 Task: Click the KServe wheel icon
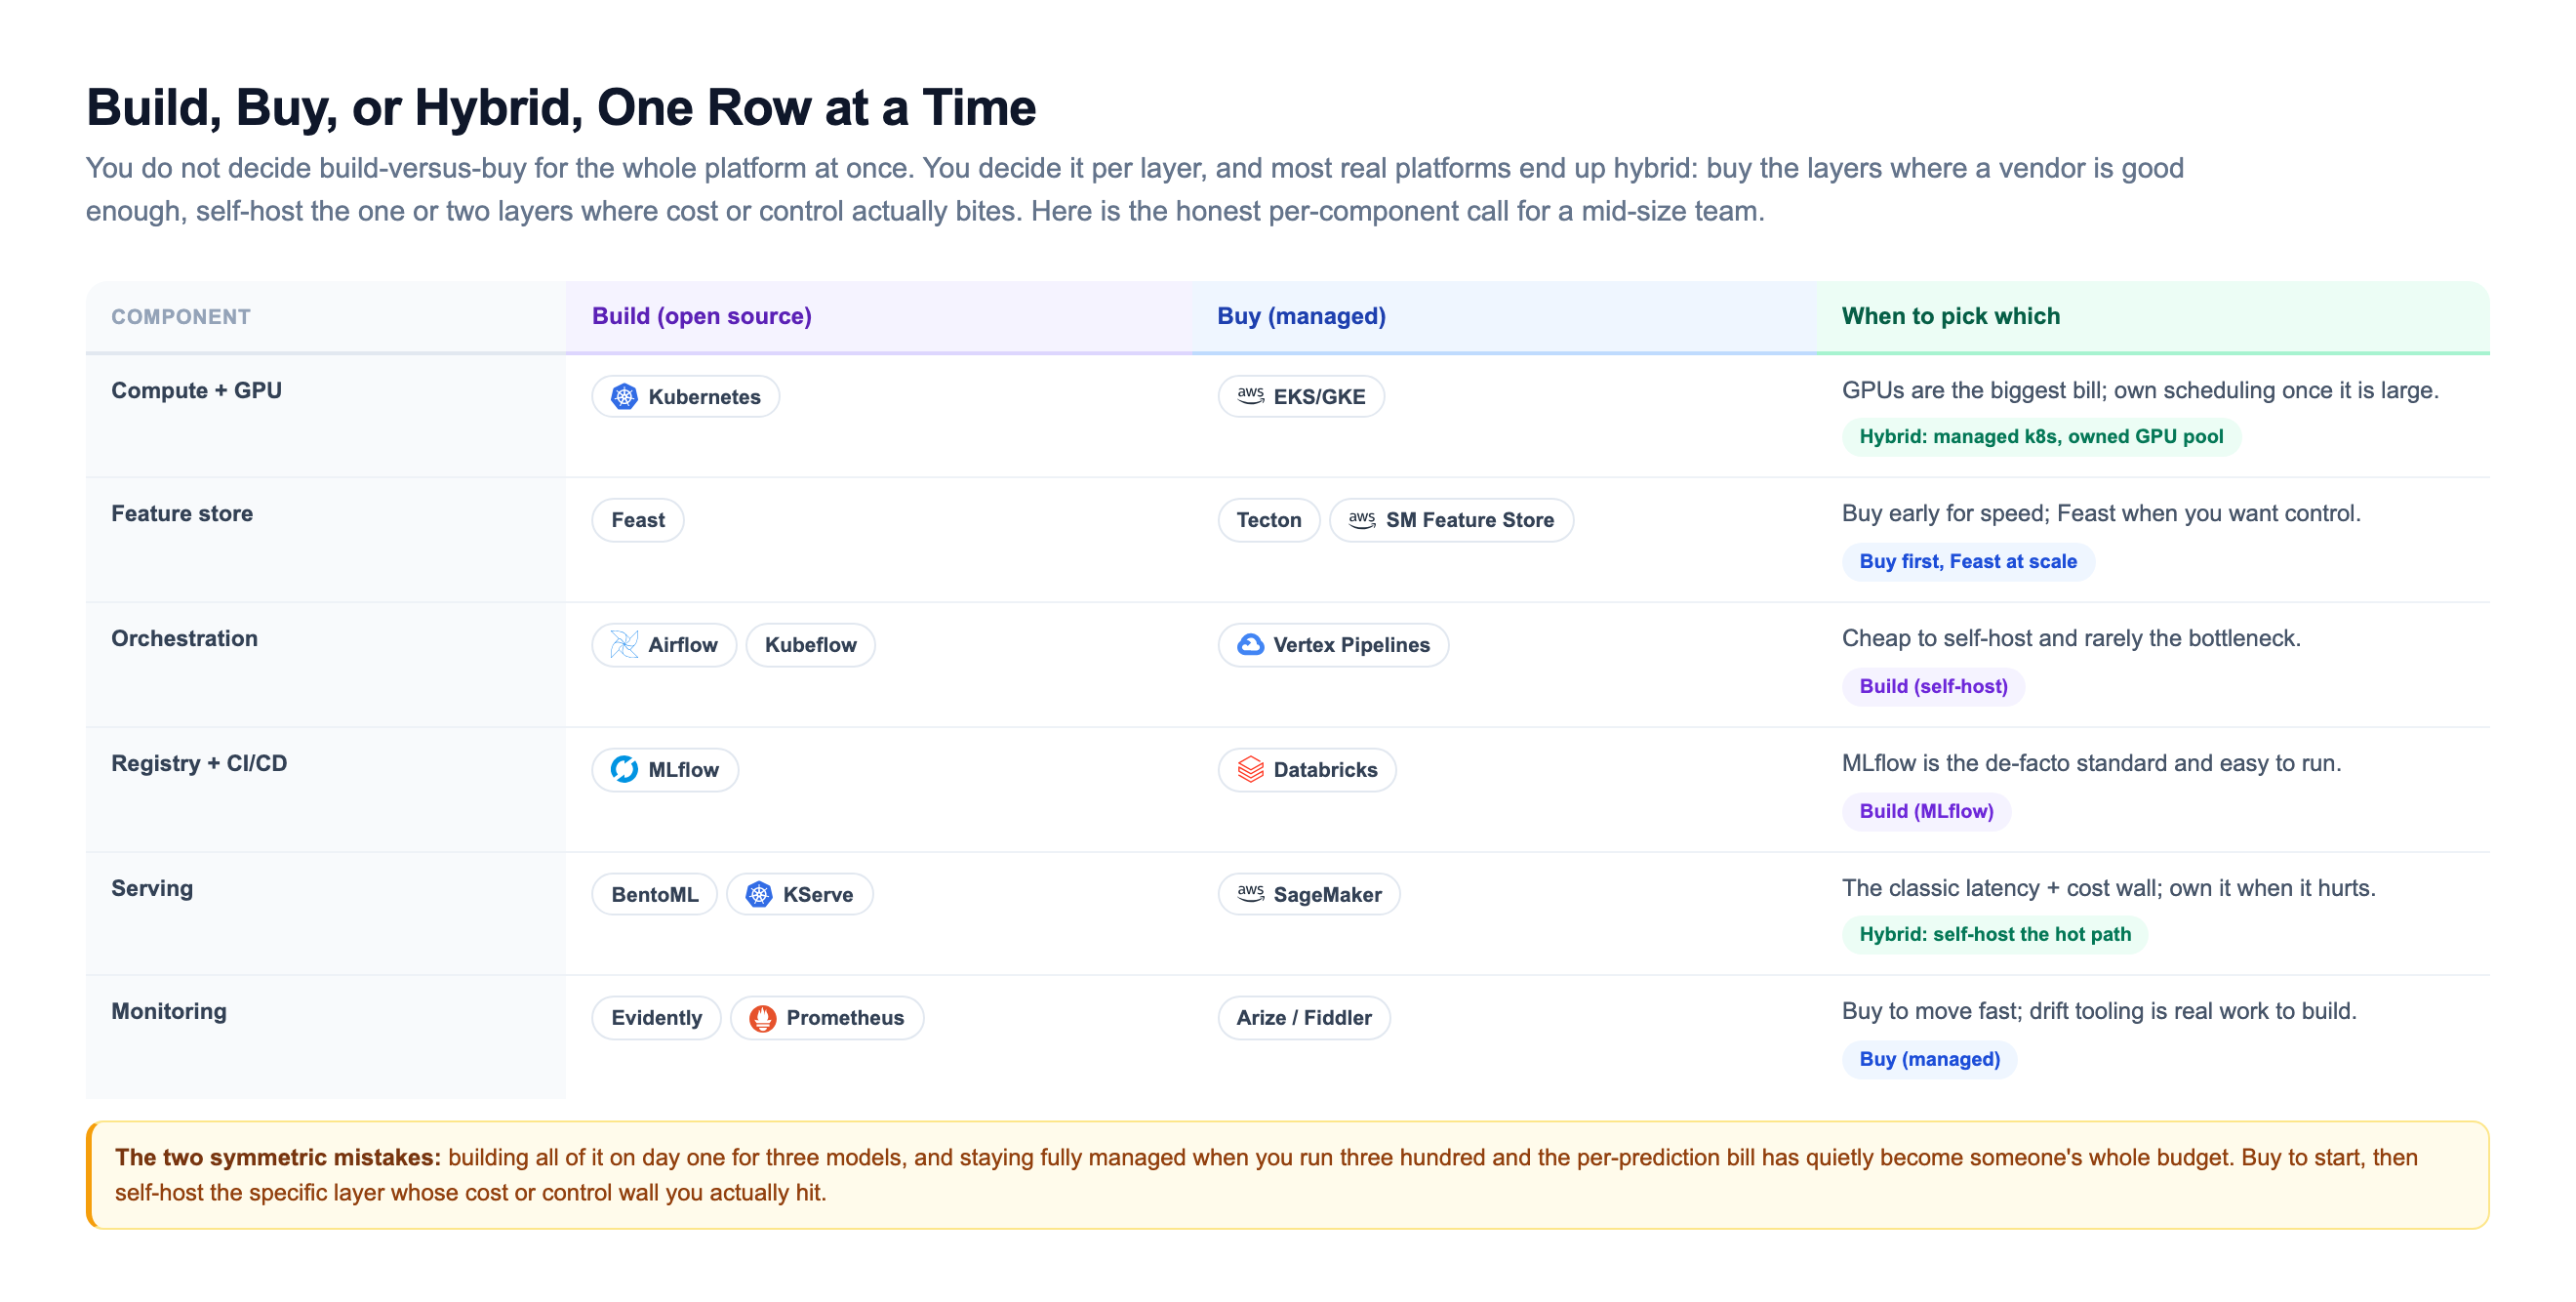759,894
